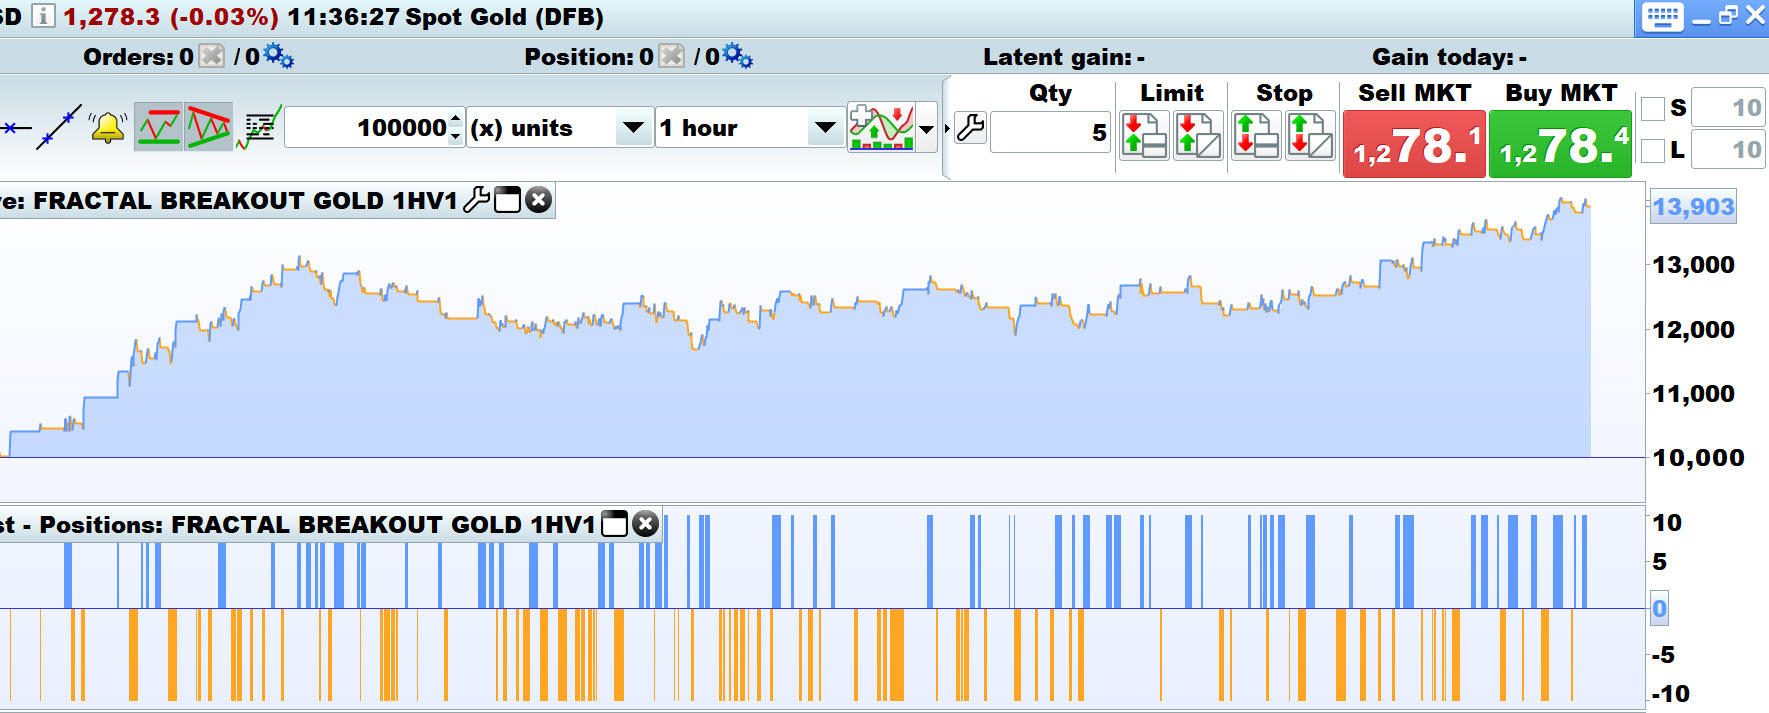Click the Latent gain label
The image size is (1769, 713).
1057,57
